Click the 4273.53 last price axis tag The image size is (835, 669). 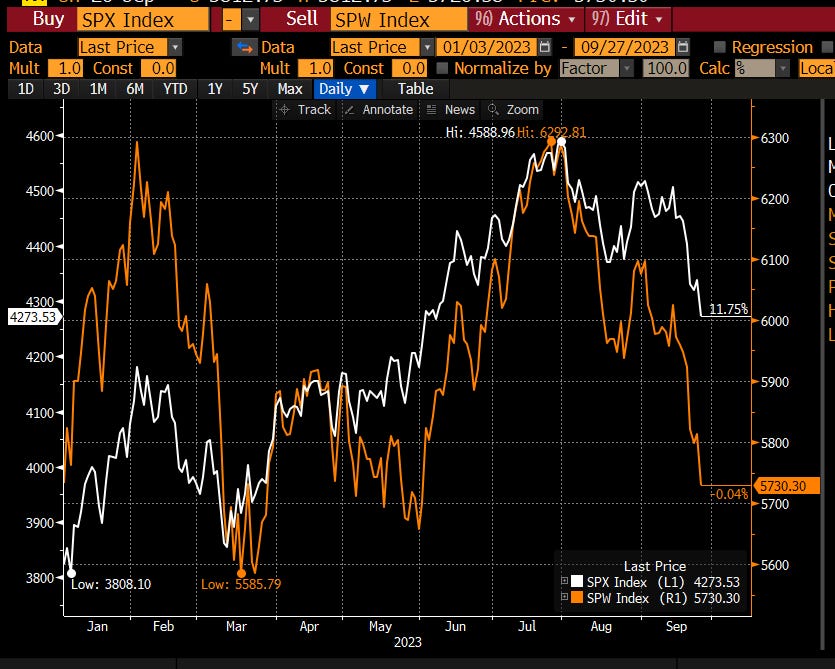tap(33, 317)
